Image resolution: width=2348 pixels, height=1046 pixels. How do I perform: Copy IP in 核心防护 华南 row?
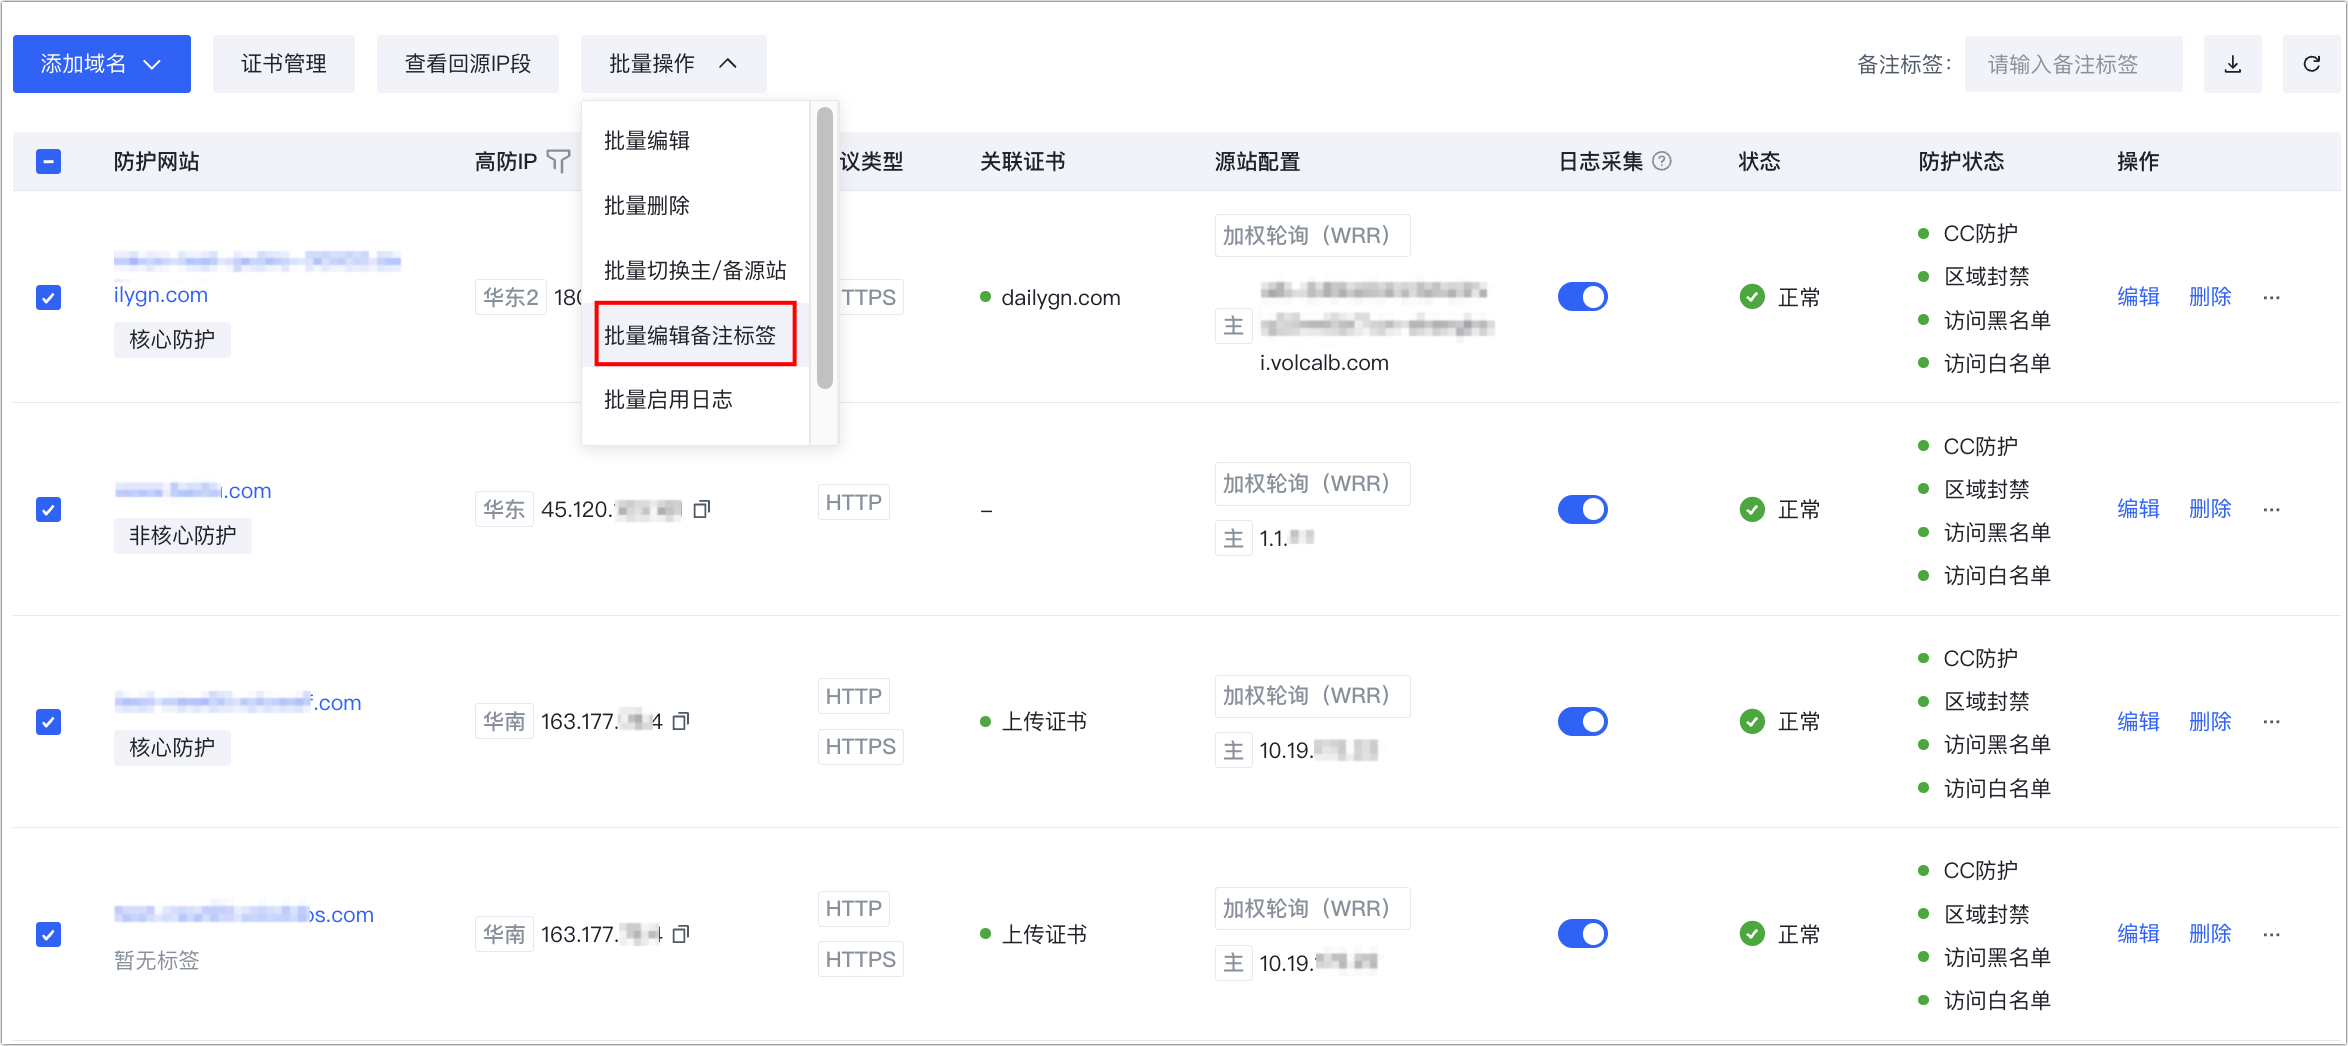point(681,721)
